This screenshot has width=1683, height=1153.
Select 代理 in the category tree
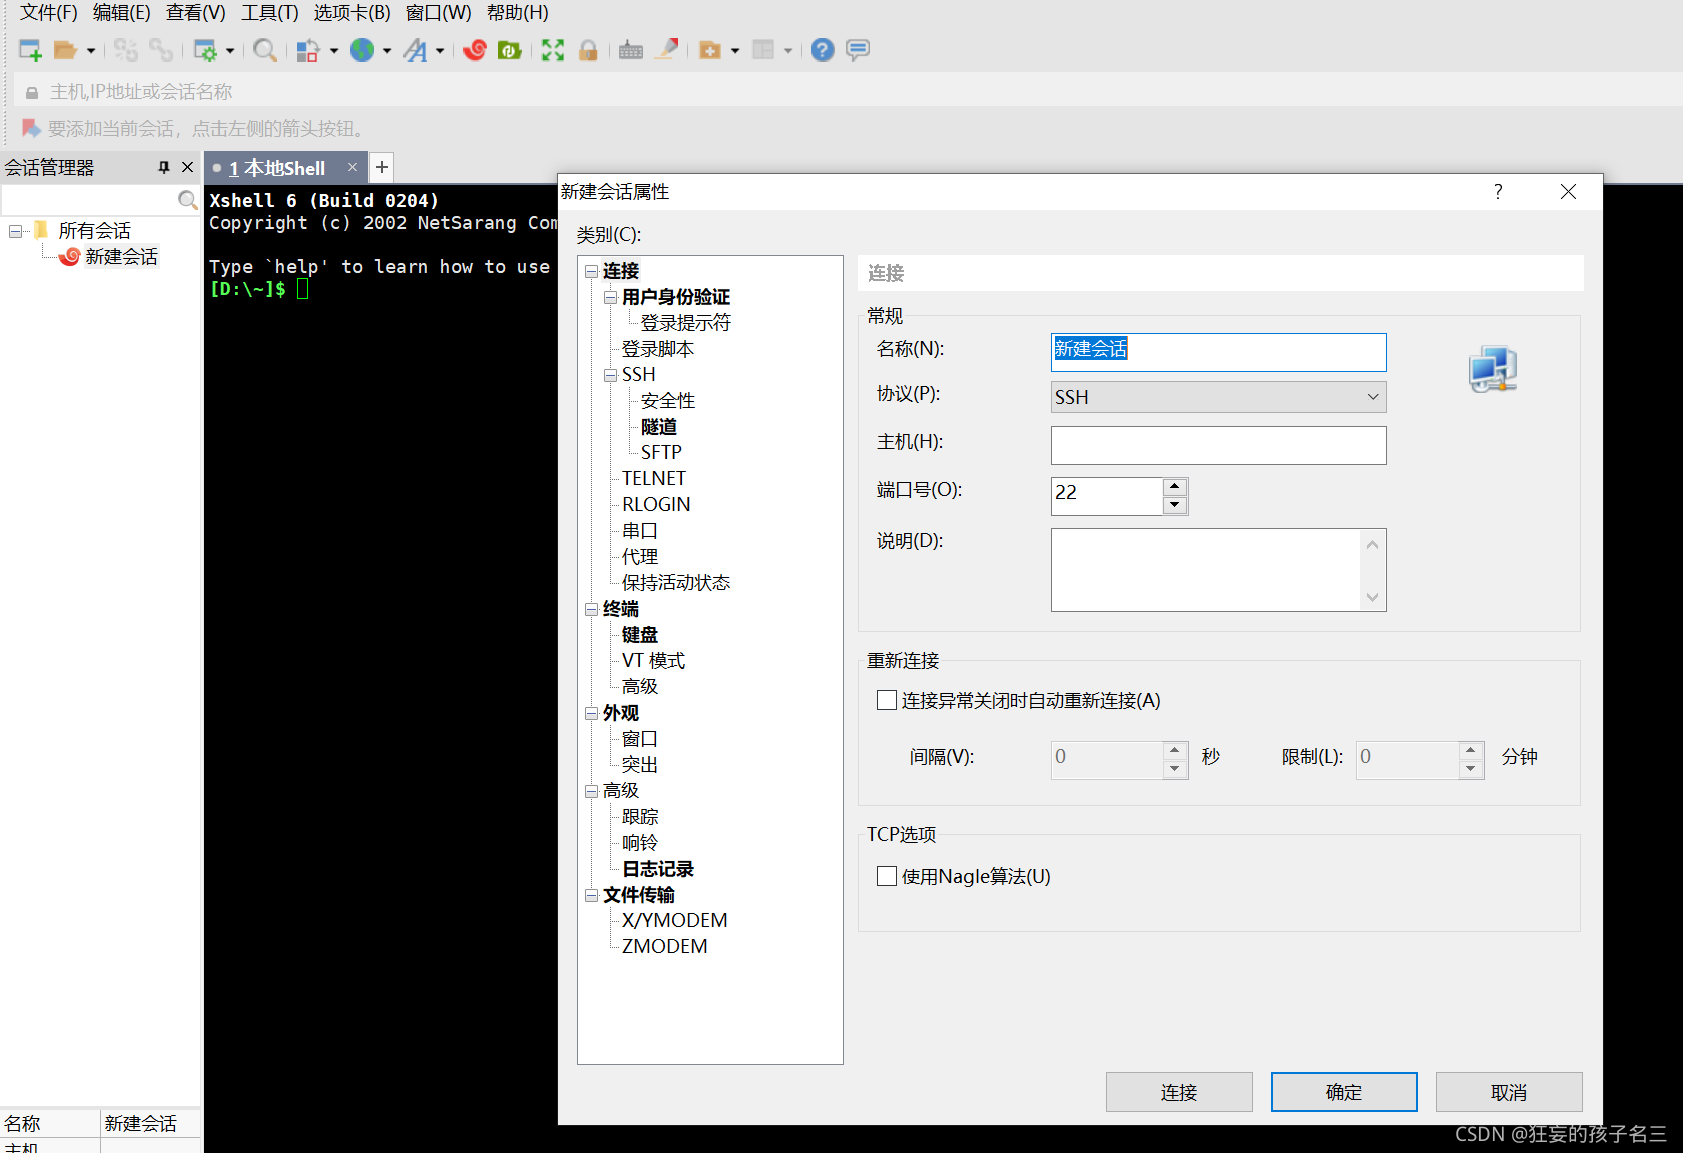640,557
